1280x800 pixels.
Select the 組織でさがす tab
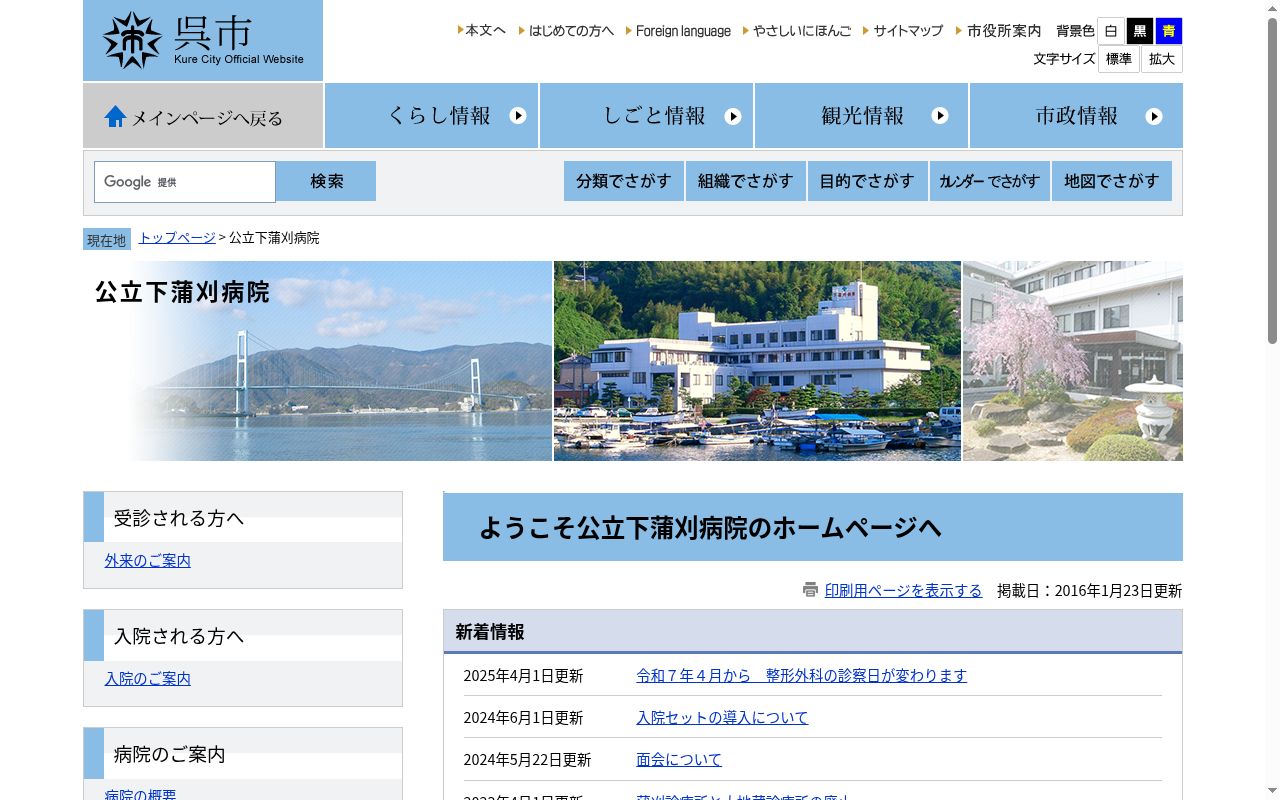(x=746, y=181)
